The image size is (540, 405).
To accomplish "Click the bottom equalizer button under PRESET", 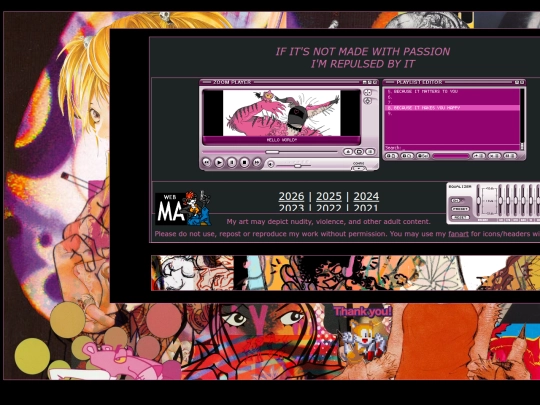I will tap(460, 217).
